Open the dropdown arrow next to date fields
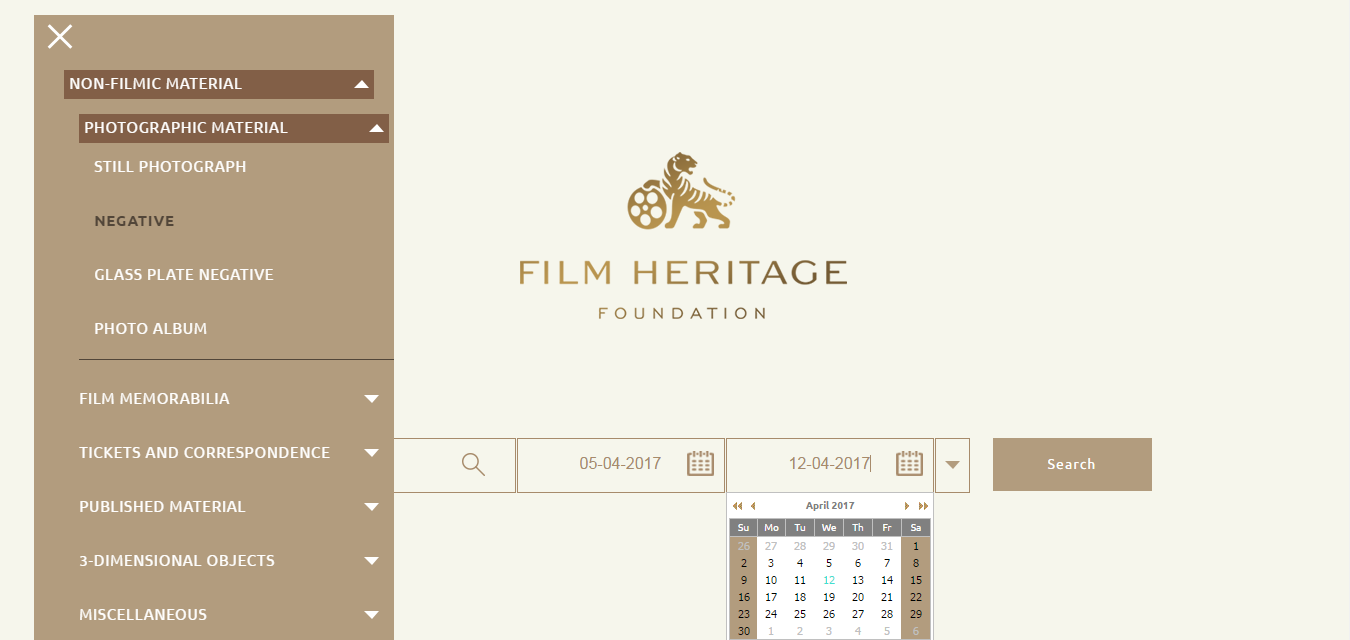1350x640 pixels. tap(952, 465)
